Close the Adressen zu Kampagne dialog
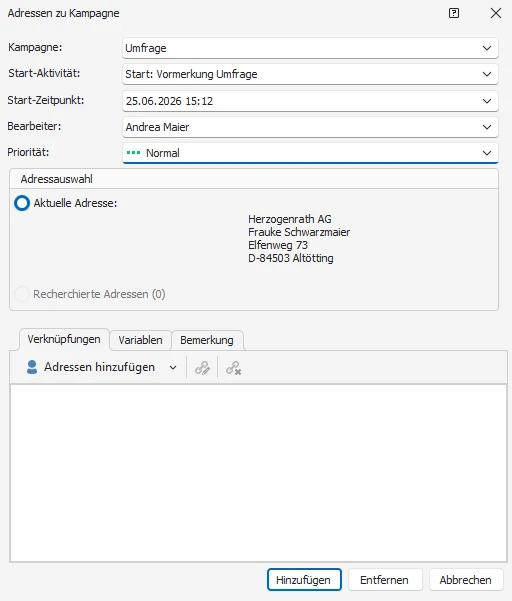This screenshot has height=601, width=512. pos(496,13)
